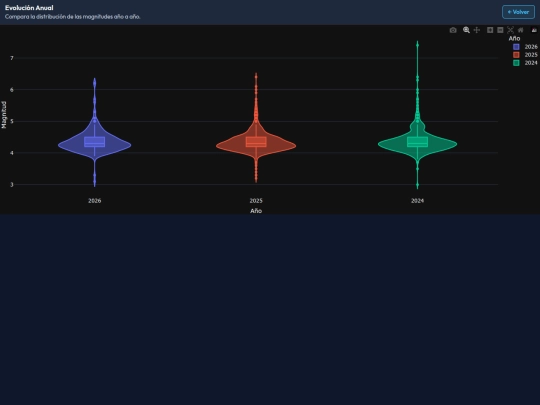The width and height of the screenshot is (540, 405).
Task: Click the y-axis tick label 6
Action: coord(12,90)
